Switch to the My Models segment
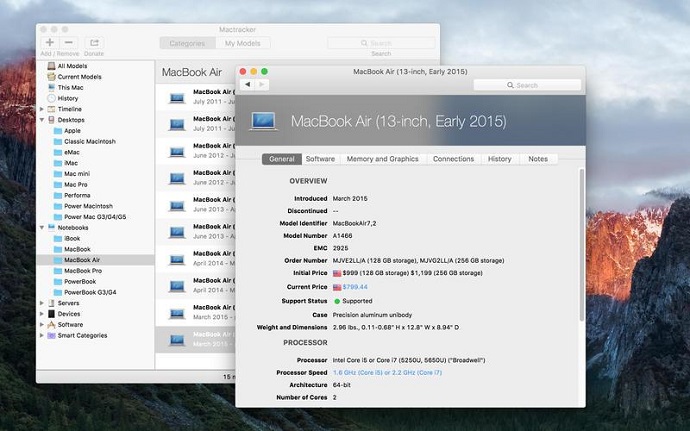 pyautogui.click(x=243, y=43)
